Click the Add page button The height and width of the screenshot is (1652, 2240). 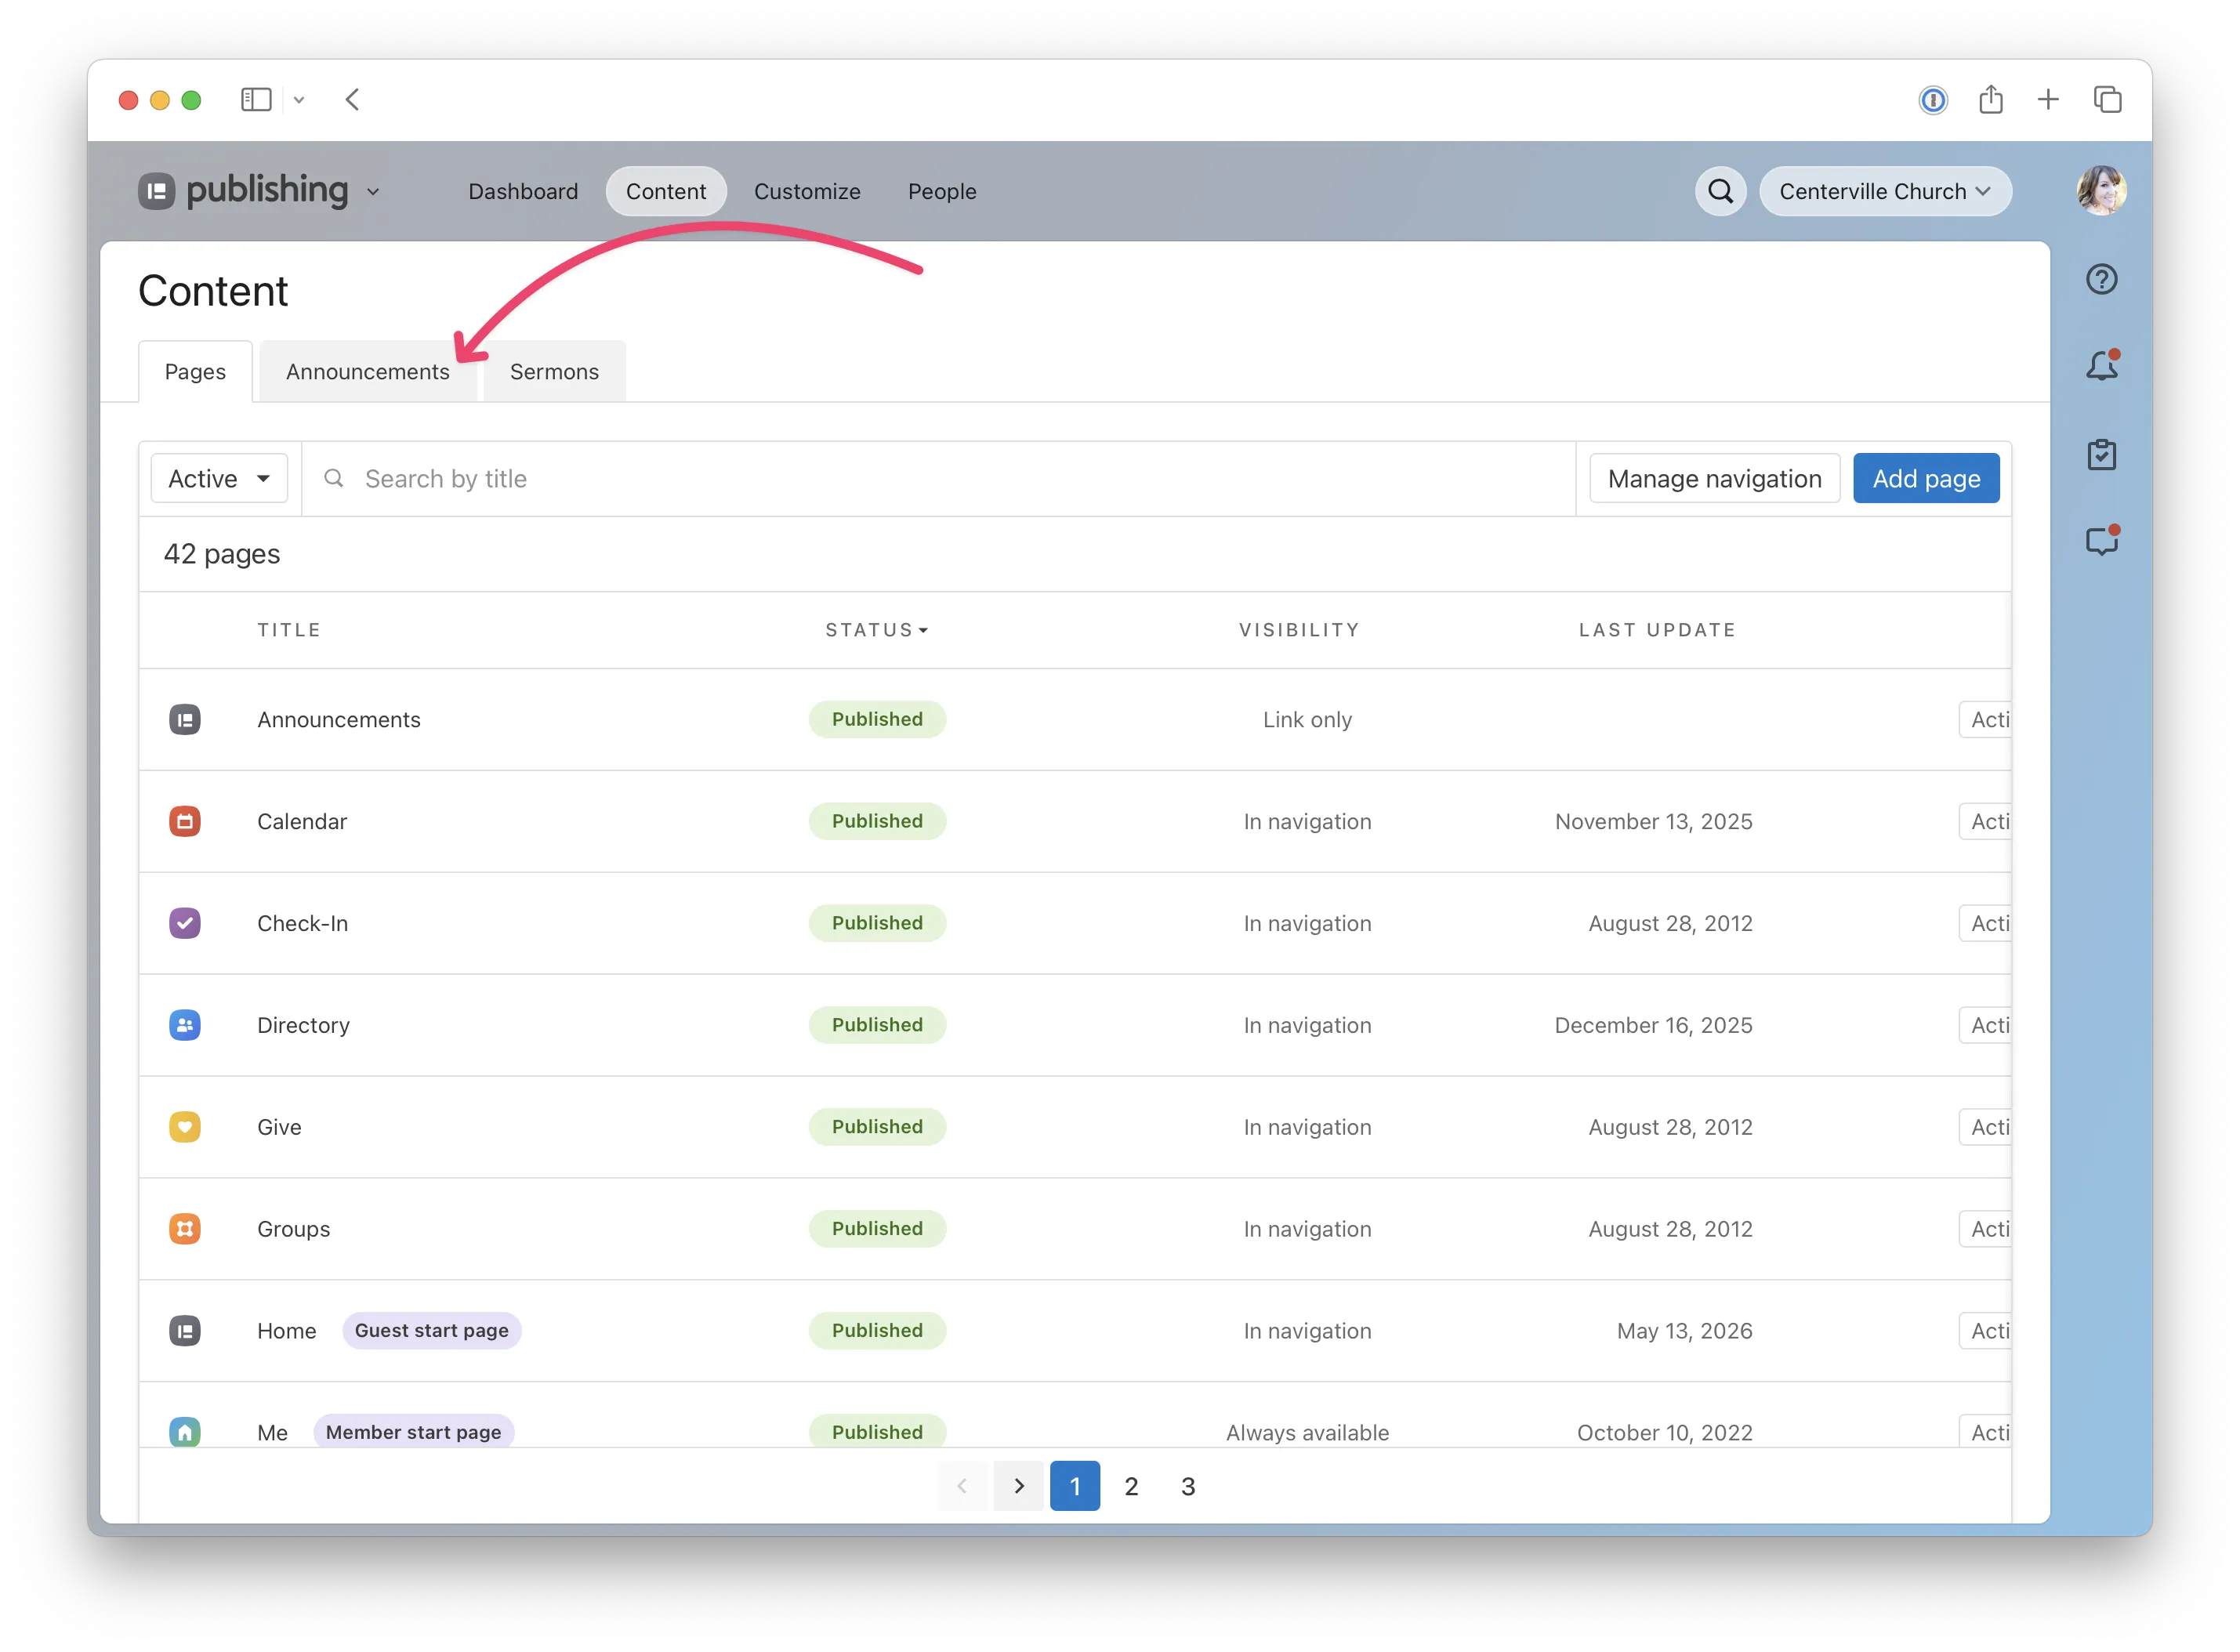[x=1926, y=479]
